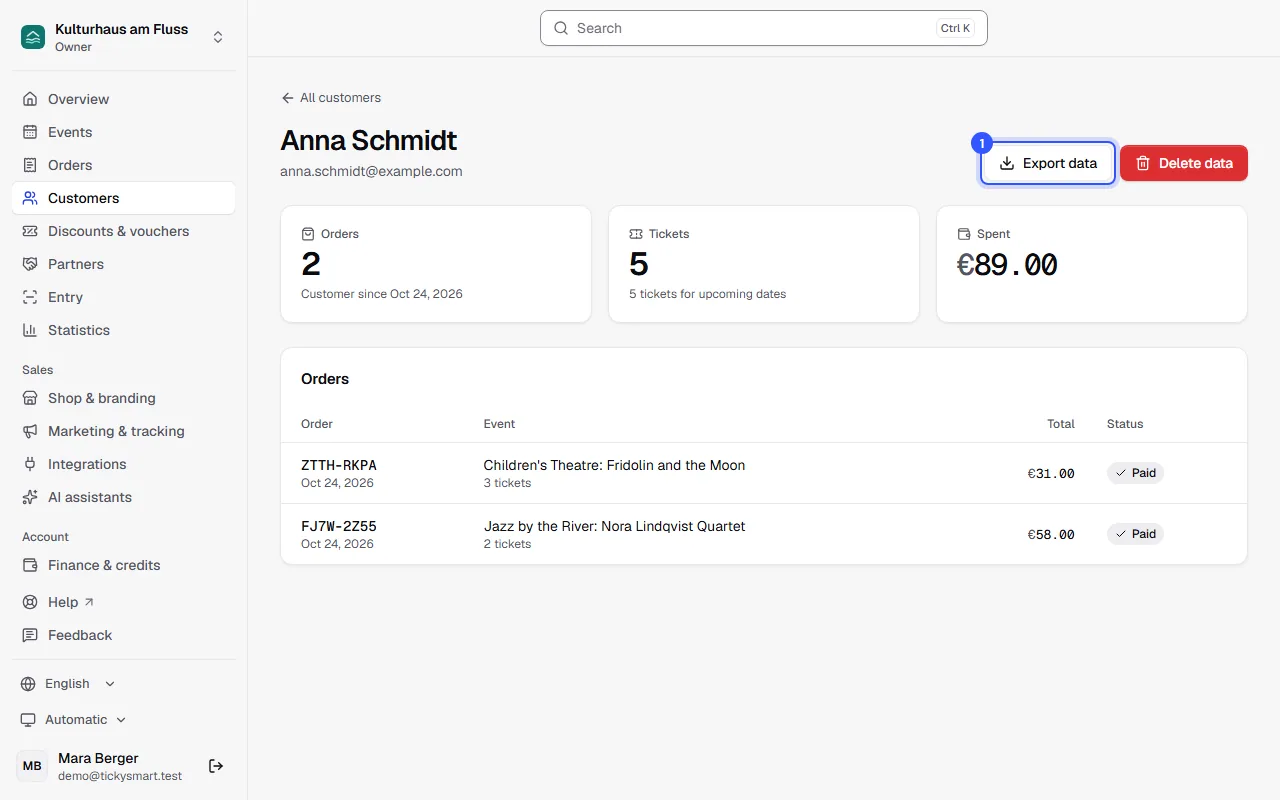Click the Anna Schmidt heading
Viewport: 1280px width, 800px height.
coord(369,140)
